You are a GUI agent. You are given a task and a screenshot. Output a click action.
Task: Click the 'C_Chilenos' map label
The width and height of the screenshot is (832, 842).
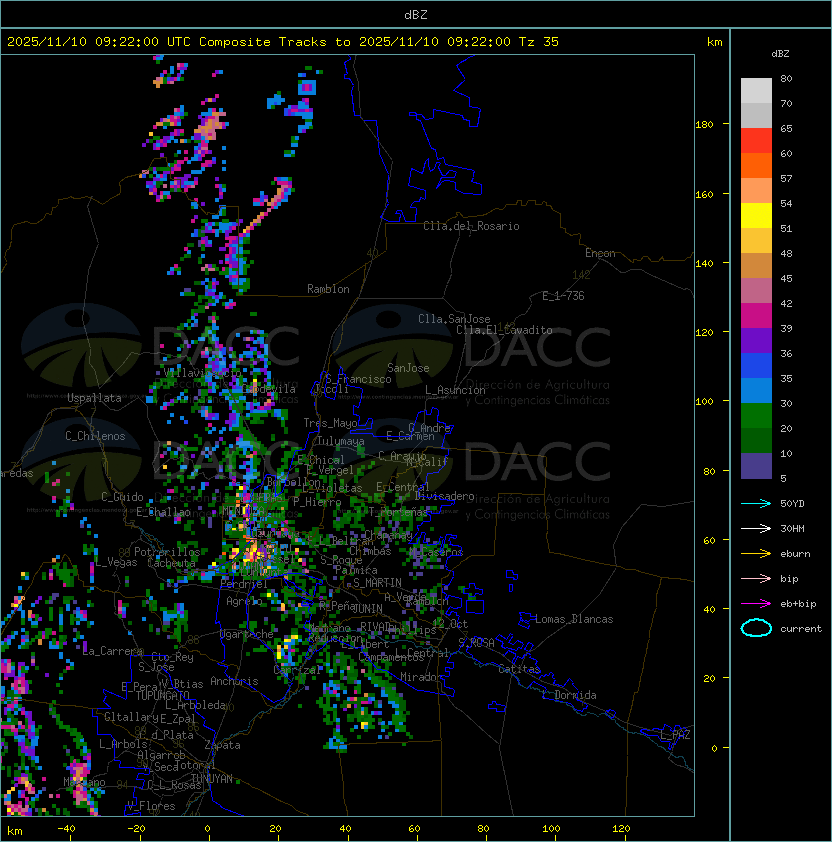click(x=95, y=436)
